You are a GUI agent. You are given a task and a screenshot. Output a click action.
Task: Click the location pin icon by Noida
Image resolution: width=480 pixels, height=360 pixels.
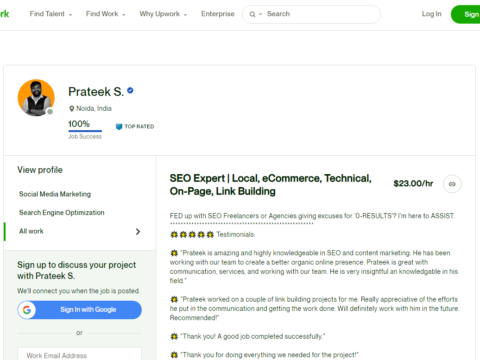(71, 109)
